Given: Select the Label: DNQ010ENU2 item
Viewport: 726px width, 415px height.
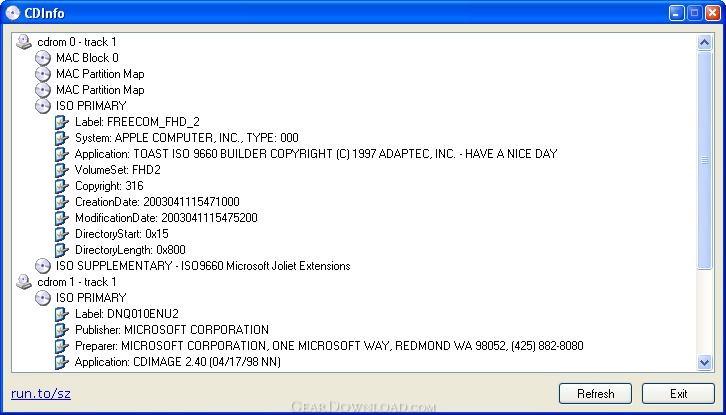Looking at the screenshot, I should (127, 314).
